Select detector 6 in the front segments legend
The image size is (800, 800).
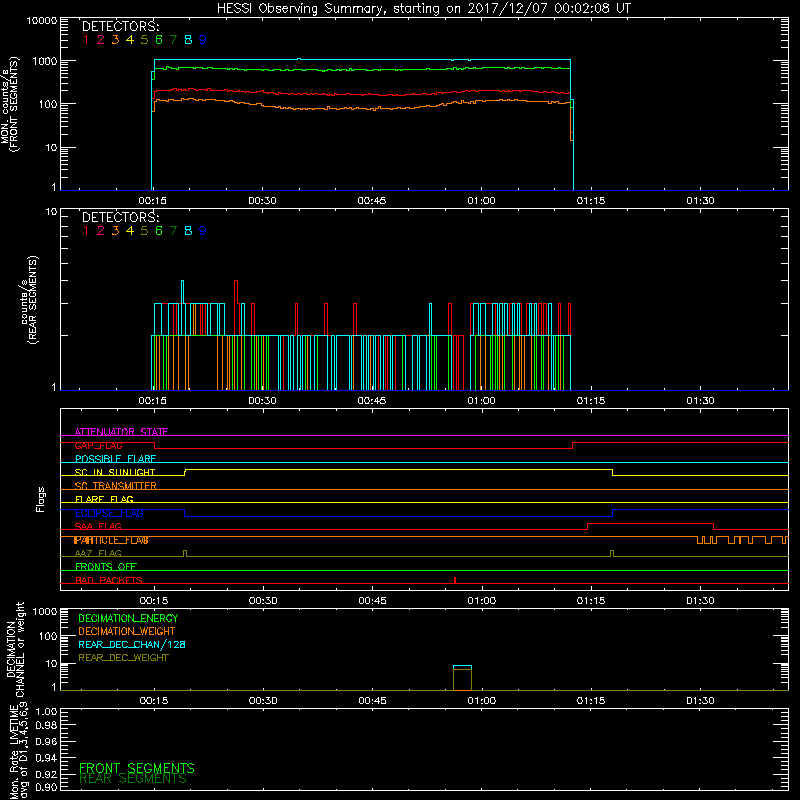coord(159,40)
